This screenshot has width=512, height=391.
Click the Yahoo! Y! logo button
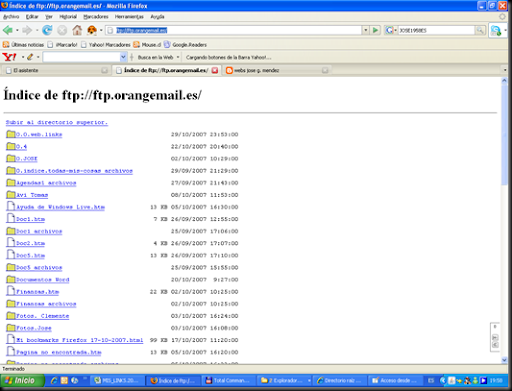pyautogui.click(x=9, y=57)
